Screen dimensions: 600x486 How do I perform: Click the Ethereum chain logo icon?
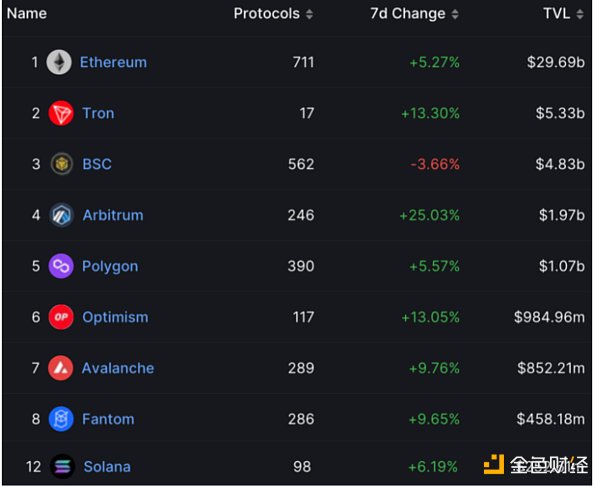click(59, 62)
